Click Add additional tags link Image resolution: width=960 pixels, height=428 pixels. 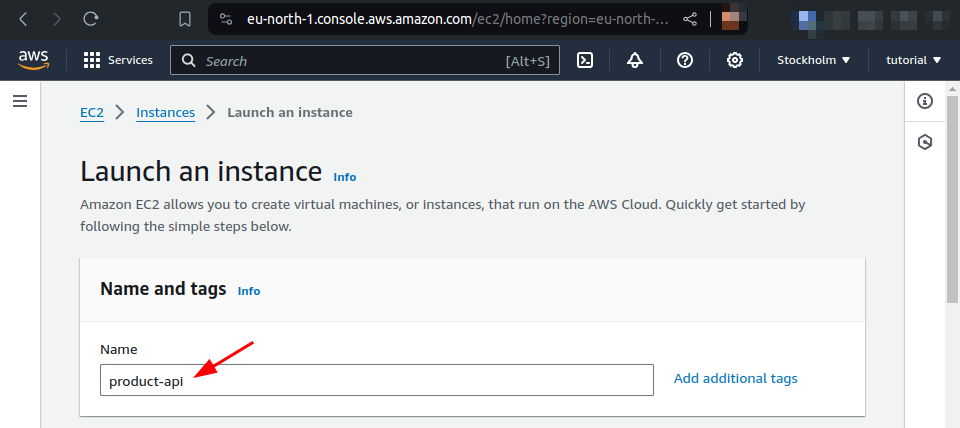[x=735, y=378]
